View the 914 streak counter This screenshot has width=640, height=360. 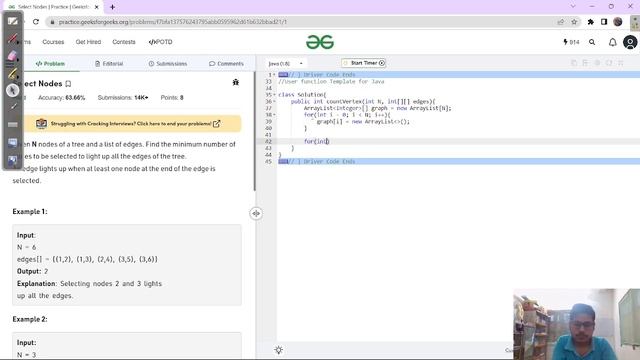tap(571, 42)
